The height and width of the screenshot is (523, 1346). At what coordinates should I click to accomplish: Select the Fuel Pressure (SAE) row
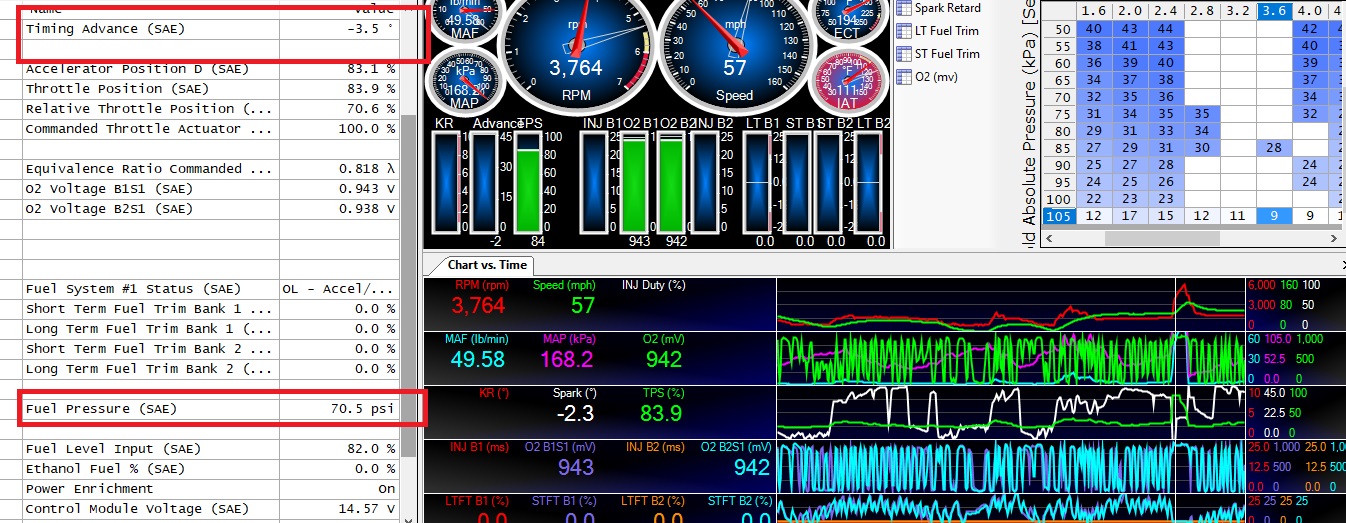click(x=210, y=409)
